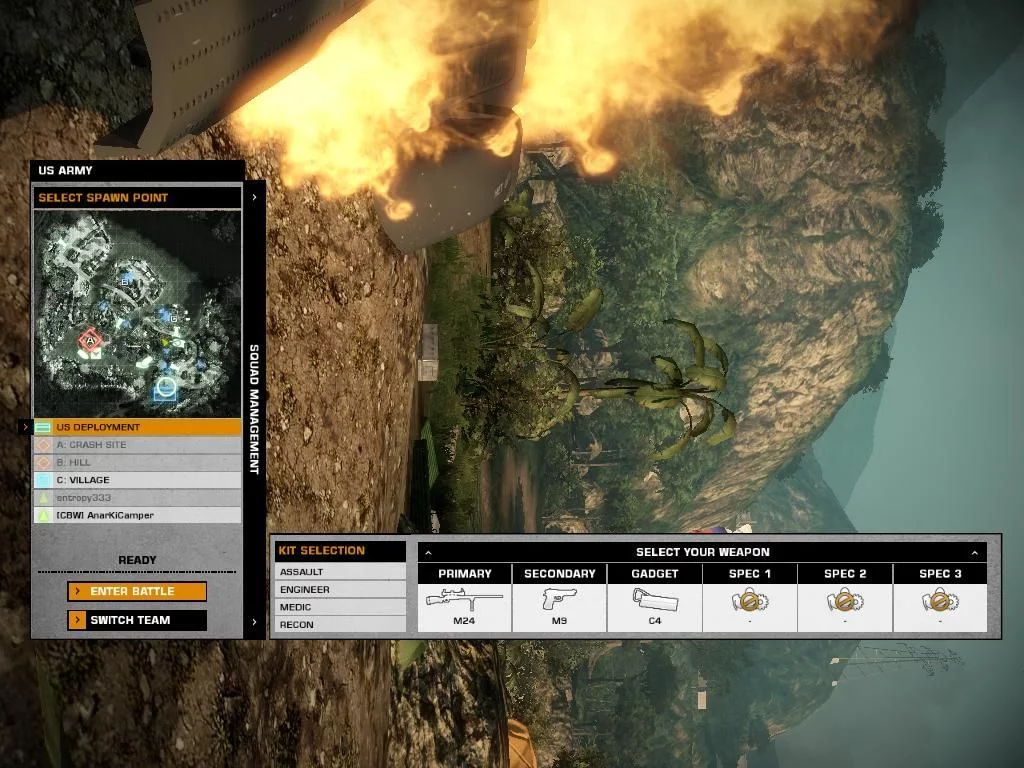This screenshot has width=1024, height=768.
Task: Click the US Army team label
Action: click(x=65, y=170)
